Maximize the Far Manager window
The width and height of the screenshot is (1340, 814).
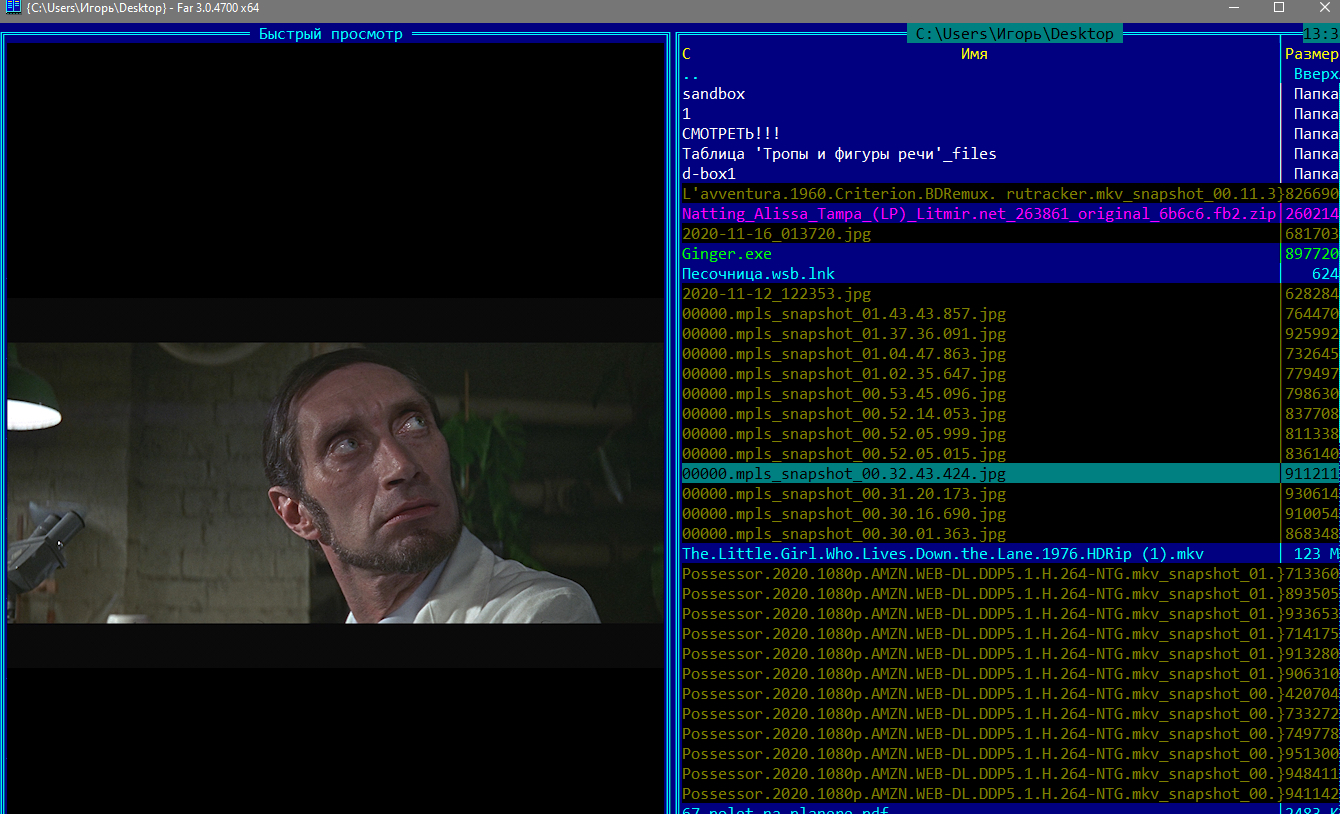tap(1278, 8)
